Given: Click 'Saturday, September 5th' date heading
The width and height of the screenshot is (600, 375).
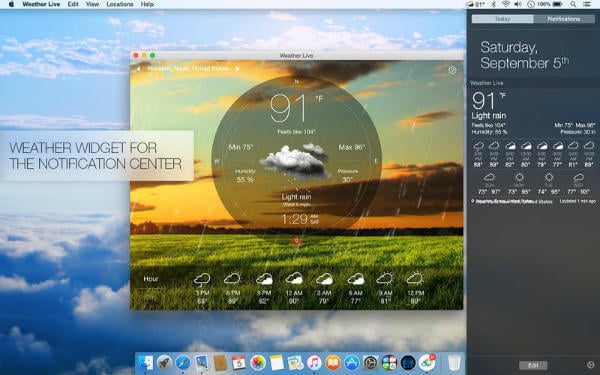Looking at the screenshot, I should point(524,55).
